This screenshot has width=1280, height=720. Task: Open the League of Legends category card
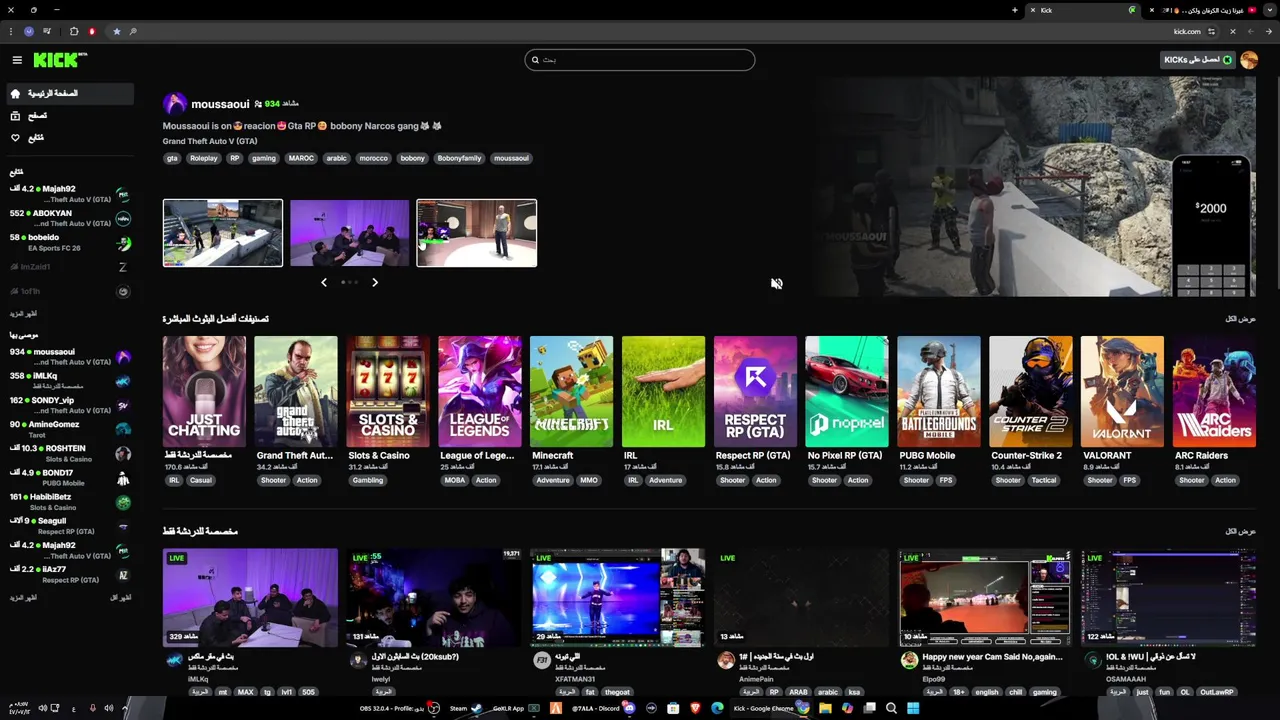point(480,391)
